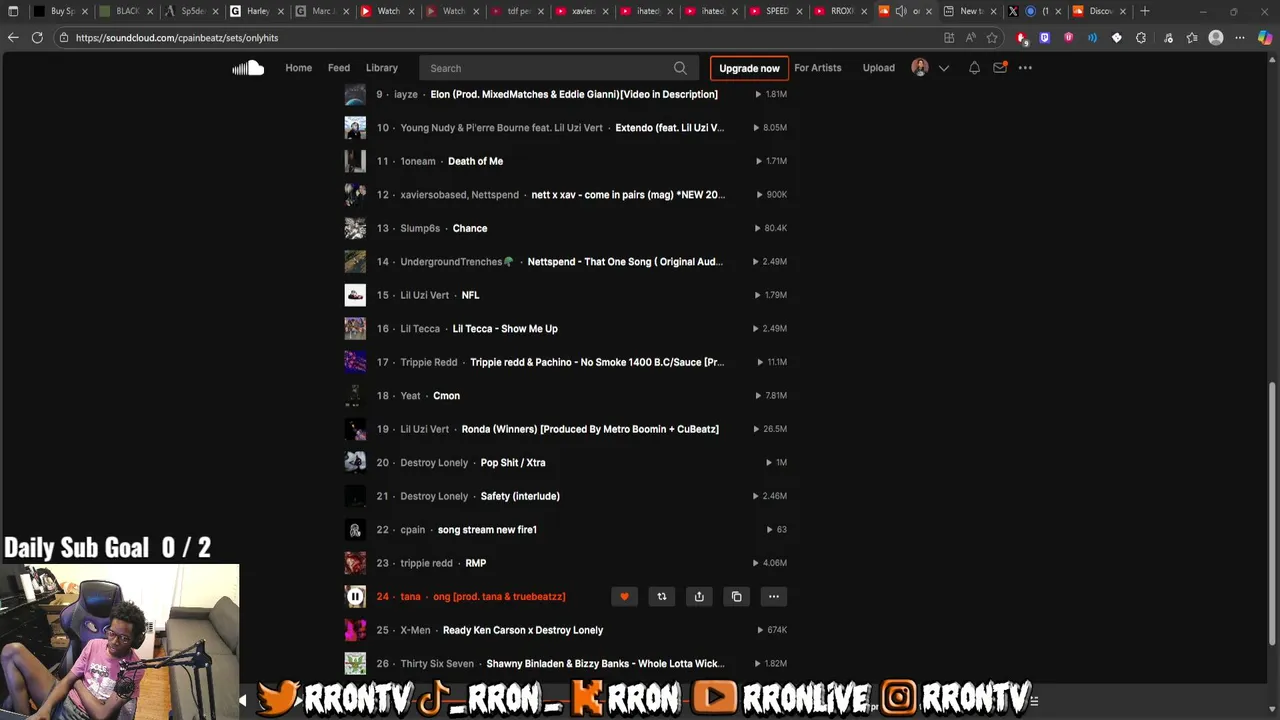1280x720 pixels.
Task: Open track 20 Pop Shit / Xtra
Action: click(x=513, y=463)
